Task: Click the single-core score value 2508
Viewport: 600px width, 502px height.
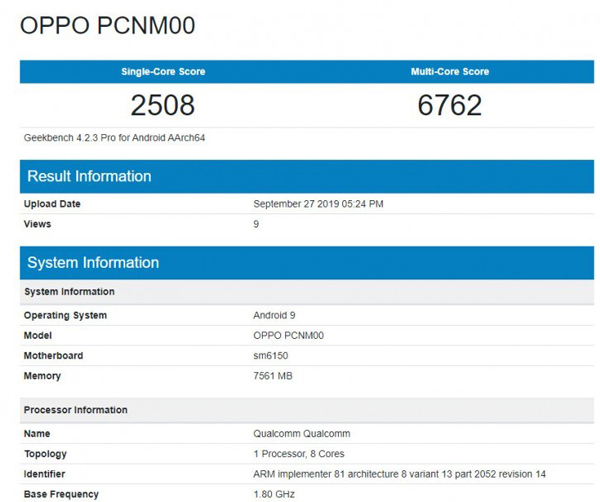Action: click(162, 105)
